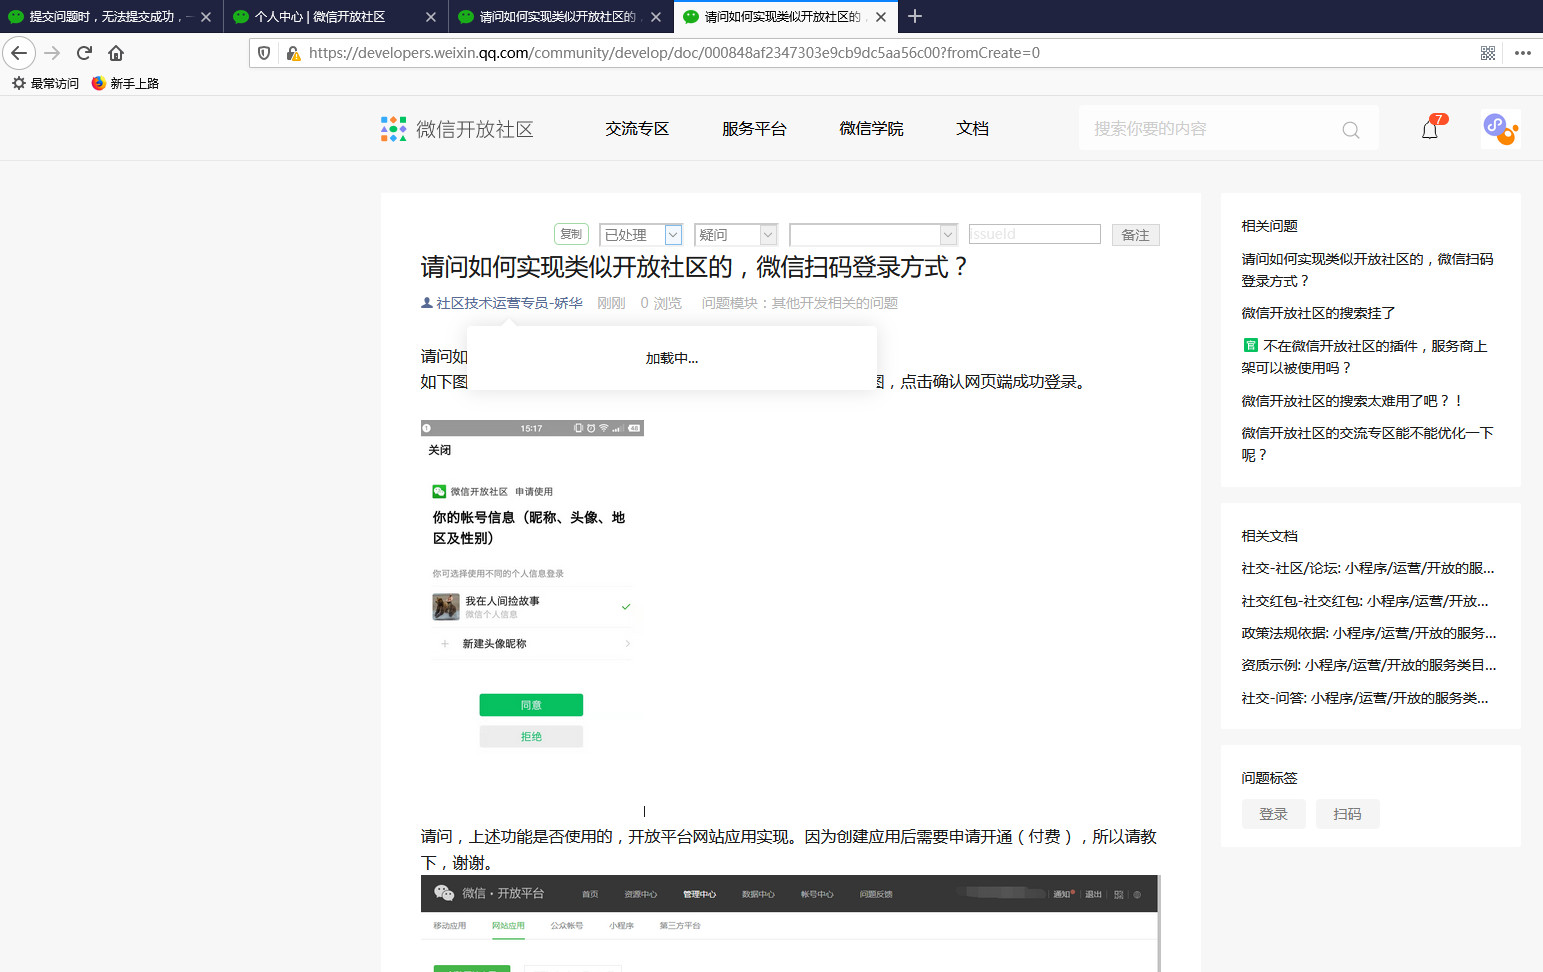
Task: Open related doc 社交-社区/论坛
Action: (x=1368, y=568)
